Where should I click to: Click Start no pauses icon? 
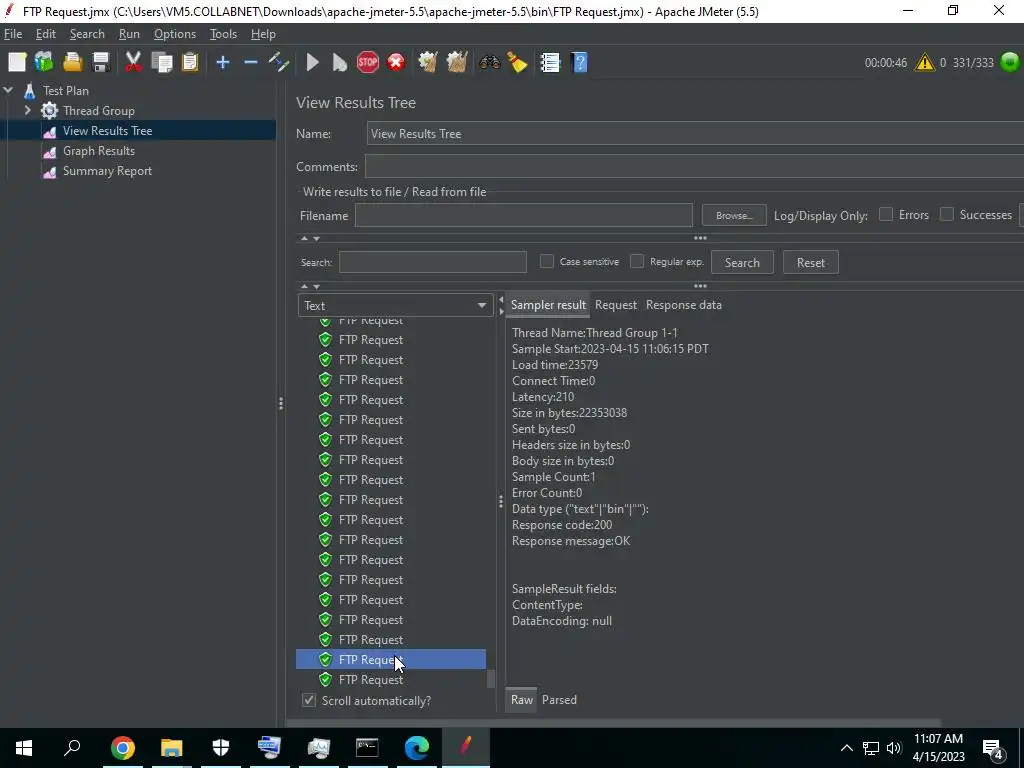(340, 63)
